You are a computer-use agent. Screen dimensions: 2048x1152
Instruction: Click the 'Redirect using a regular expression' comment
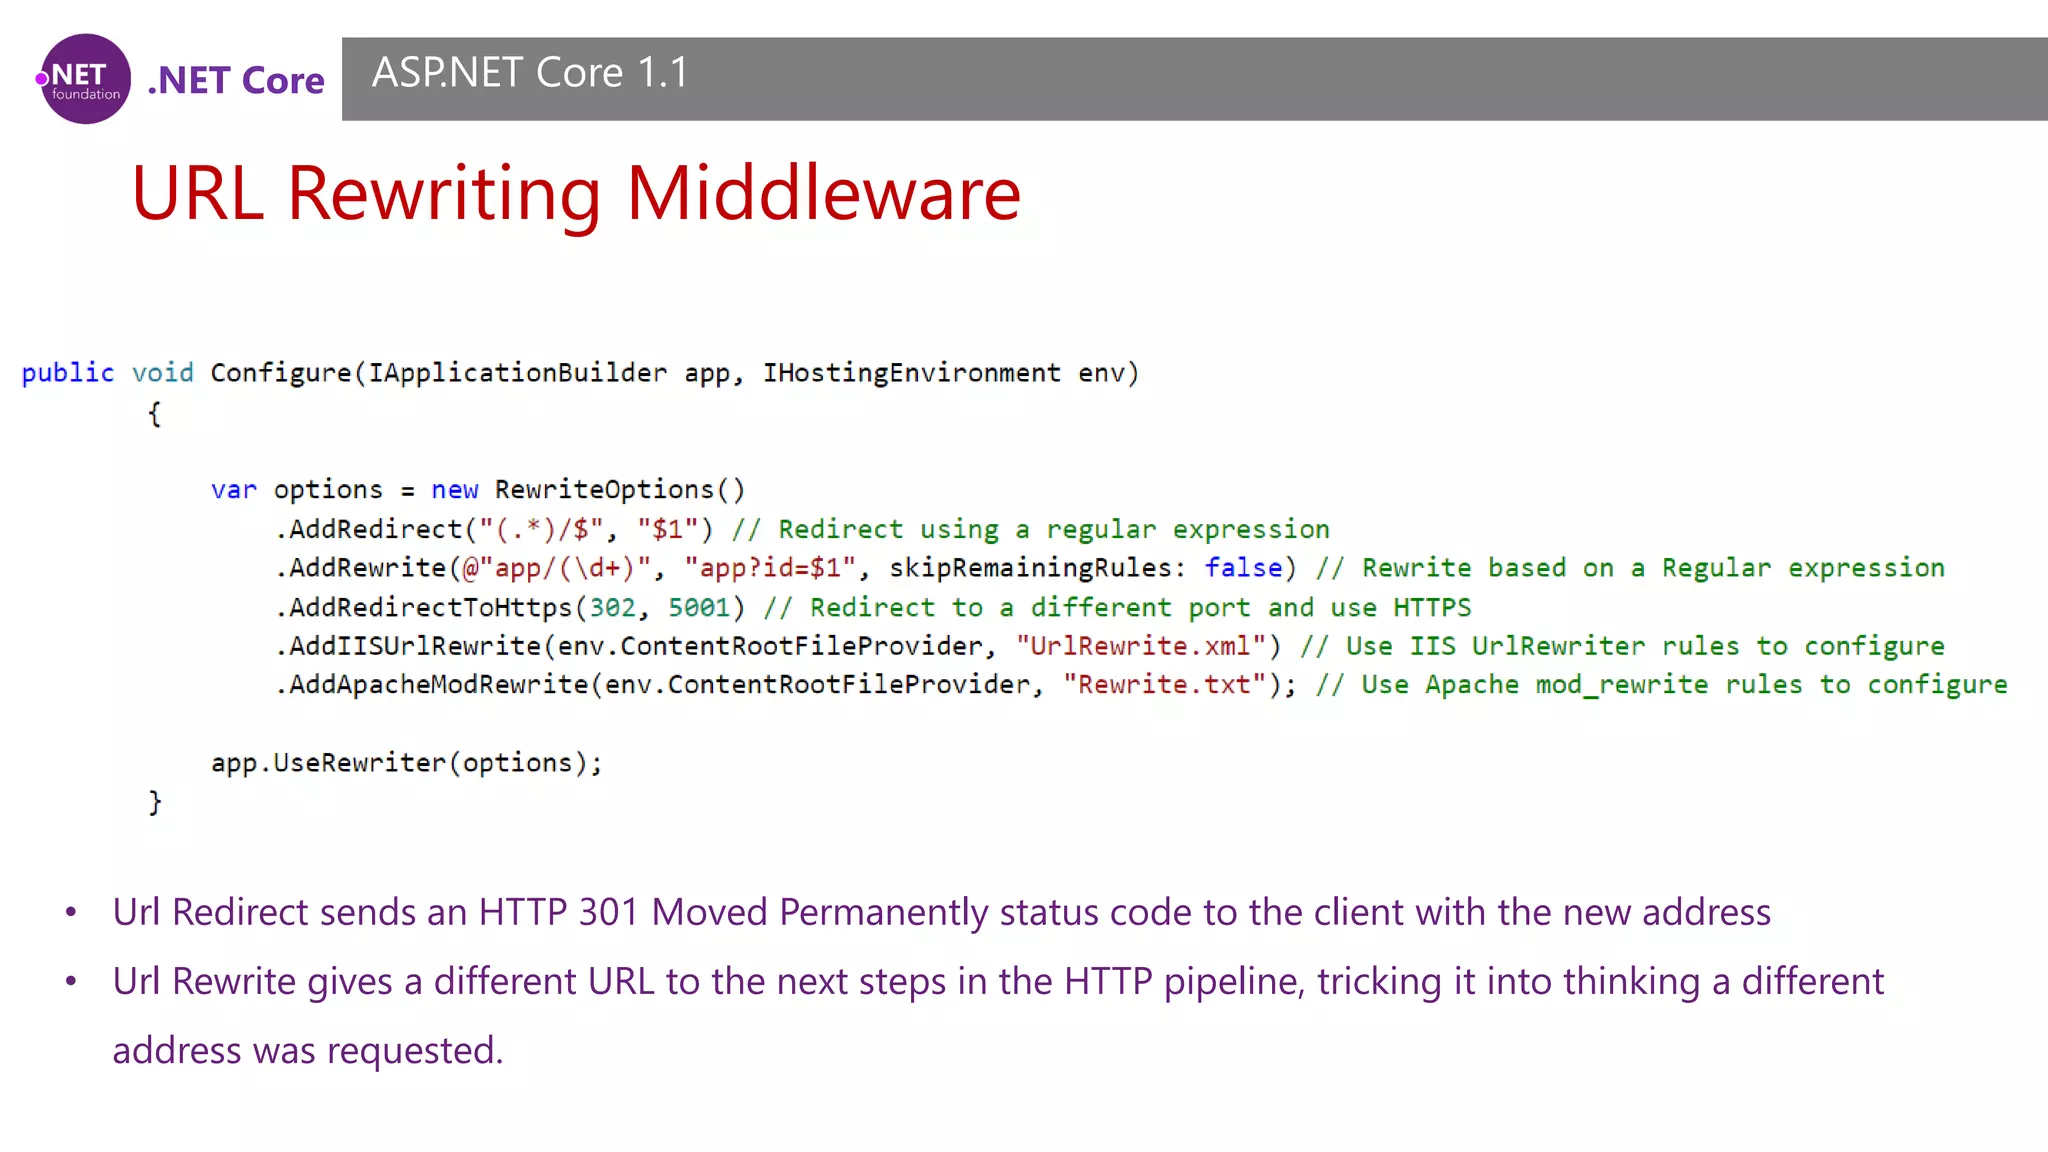pos(1053,529)
